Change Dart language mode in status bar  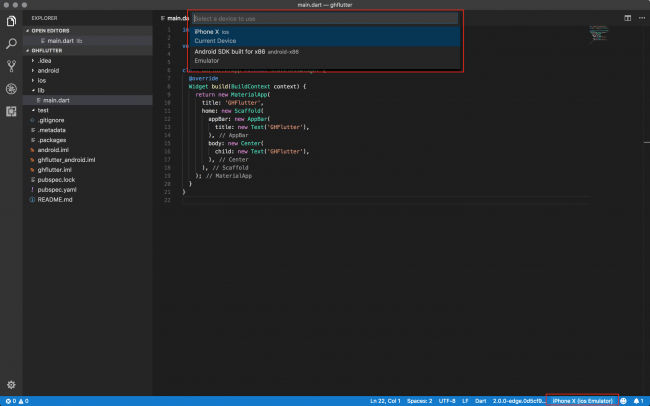click(x=479, y=400)
